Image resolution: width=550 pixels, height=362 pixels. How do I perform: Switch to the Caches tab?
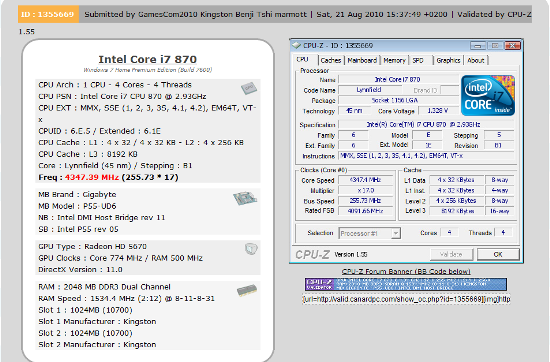pos(331,60)
